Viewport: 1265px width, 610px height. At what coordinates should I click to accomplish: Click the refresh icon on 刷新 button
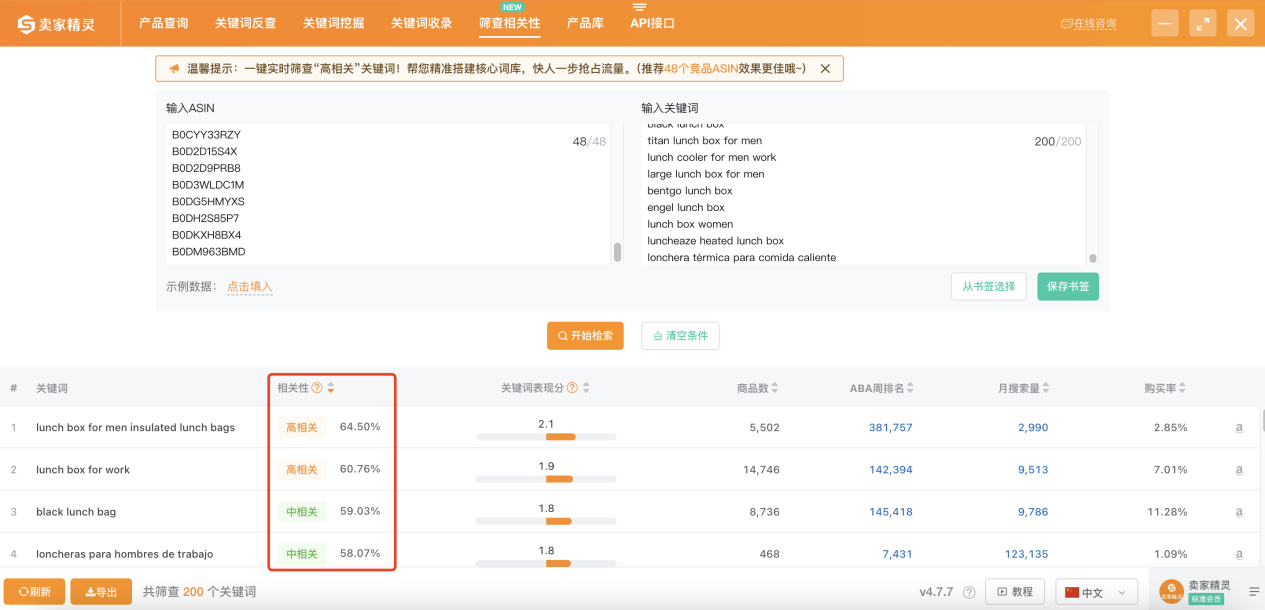(x=23, y=591)
